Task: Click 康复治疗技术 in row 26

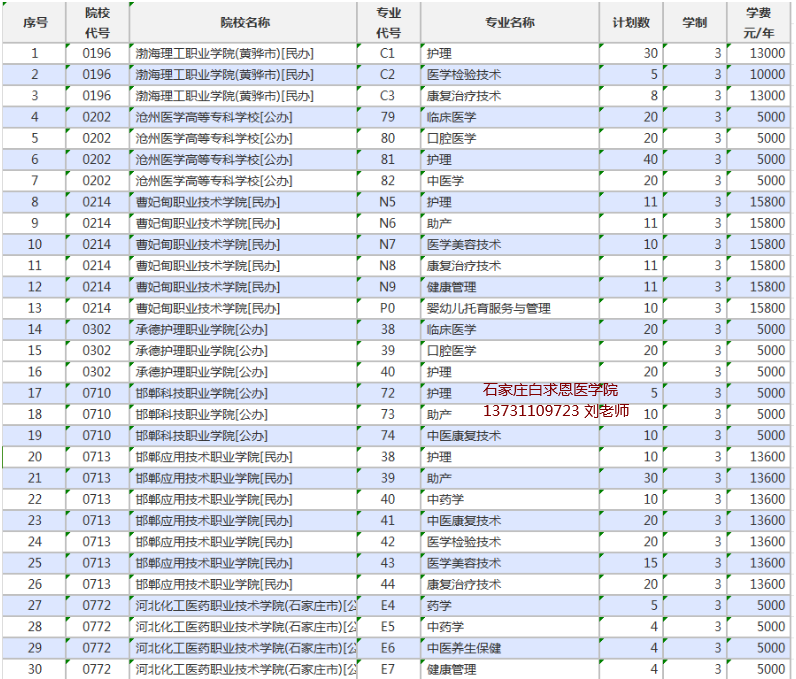Action: tap(464, 585)
